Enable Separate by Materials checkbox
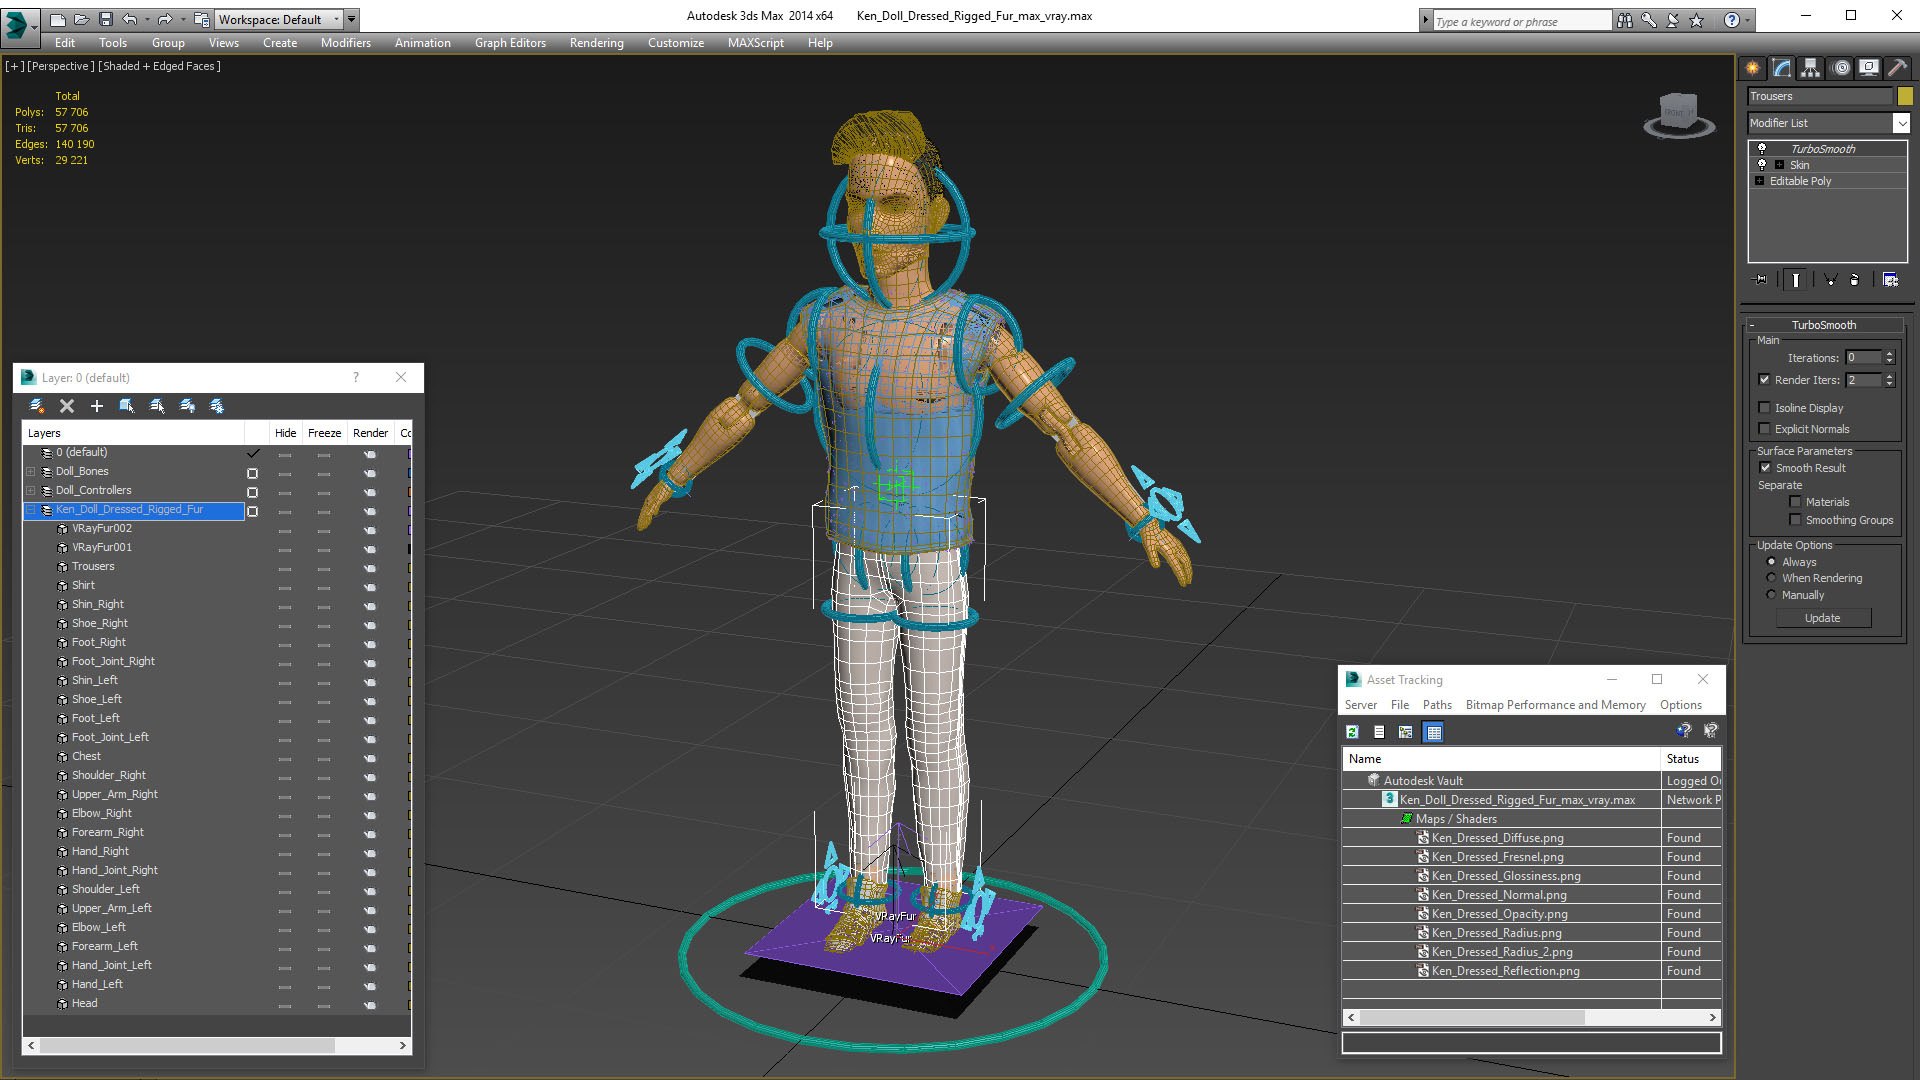Image resolution: width=1920 pixels, height=1080 pixels. pos(1795,502)
